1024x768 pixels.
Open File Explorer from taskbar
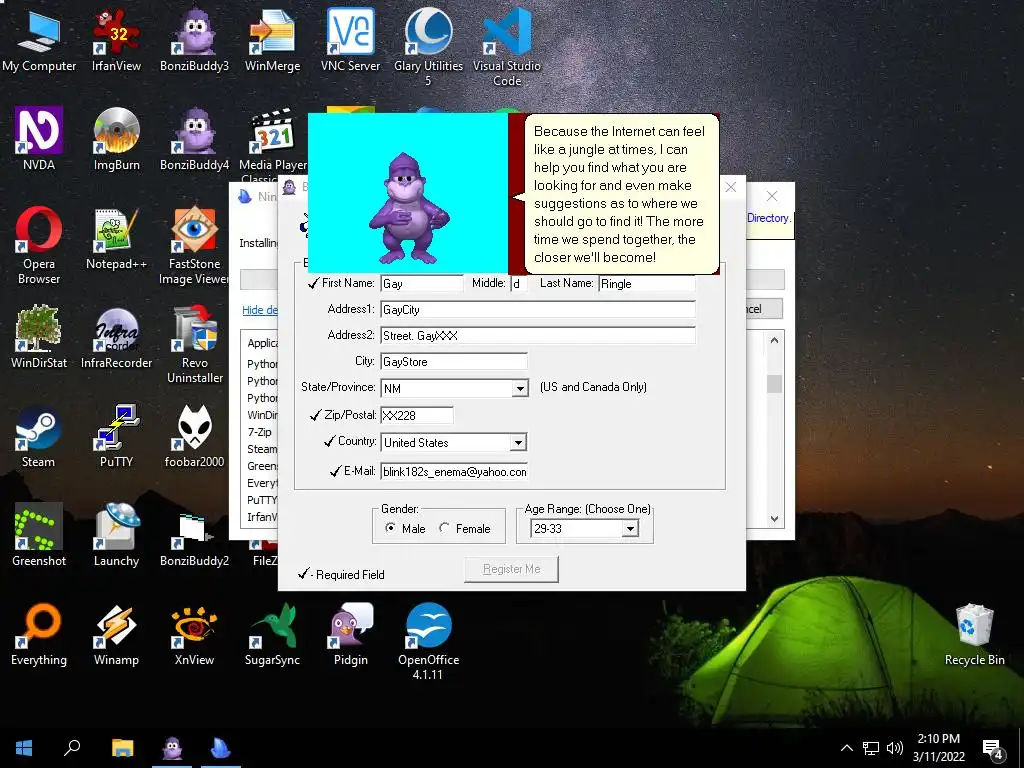click(122, 748)
